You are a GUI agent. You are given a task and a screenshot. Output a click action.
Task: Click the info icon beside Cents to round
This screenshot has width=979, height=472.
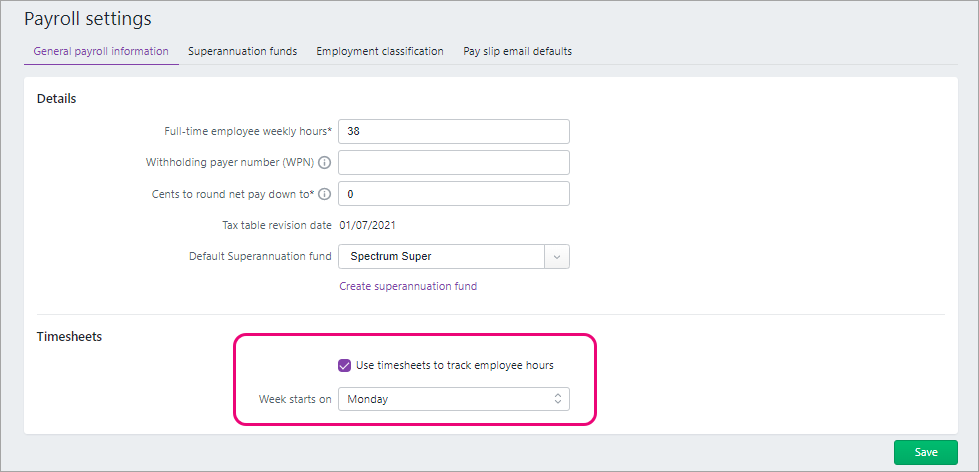[325, 194]
